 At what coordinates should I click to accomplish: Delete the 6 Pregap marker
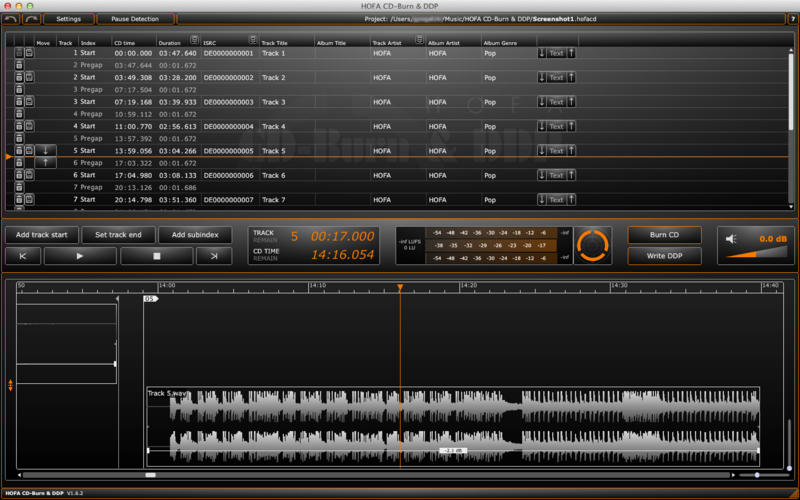pos(19,163)
